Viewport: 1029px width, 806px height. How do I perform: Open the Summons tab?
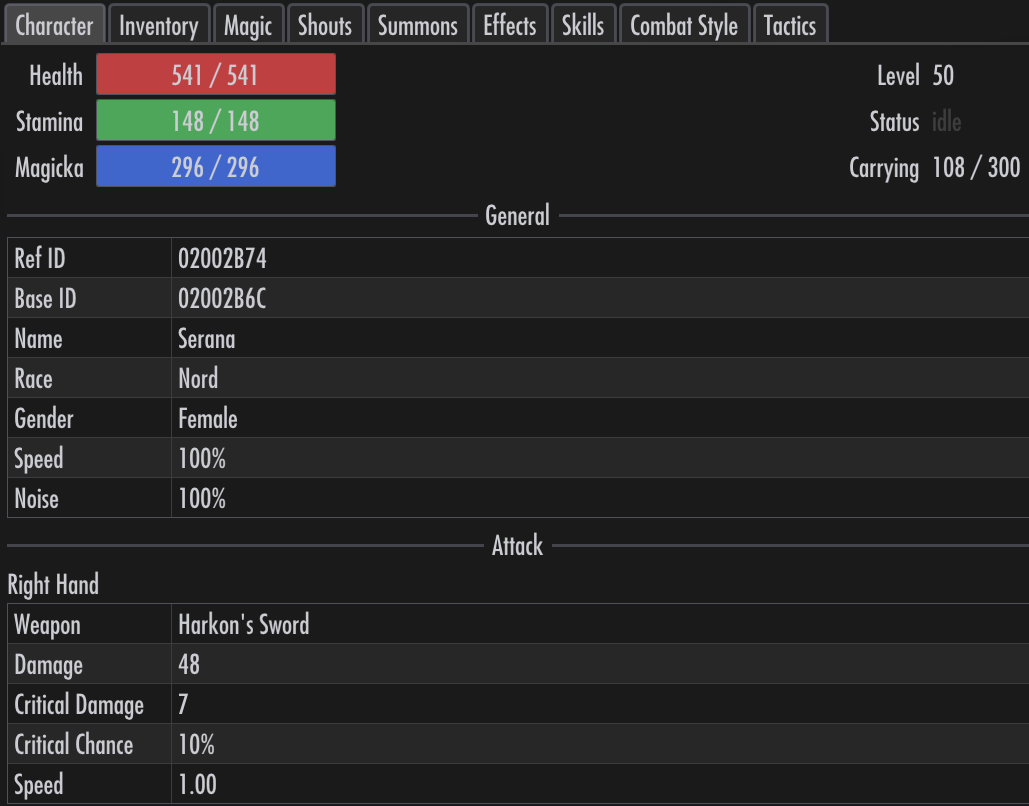pyautogui.click(x=418, y=24)
